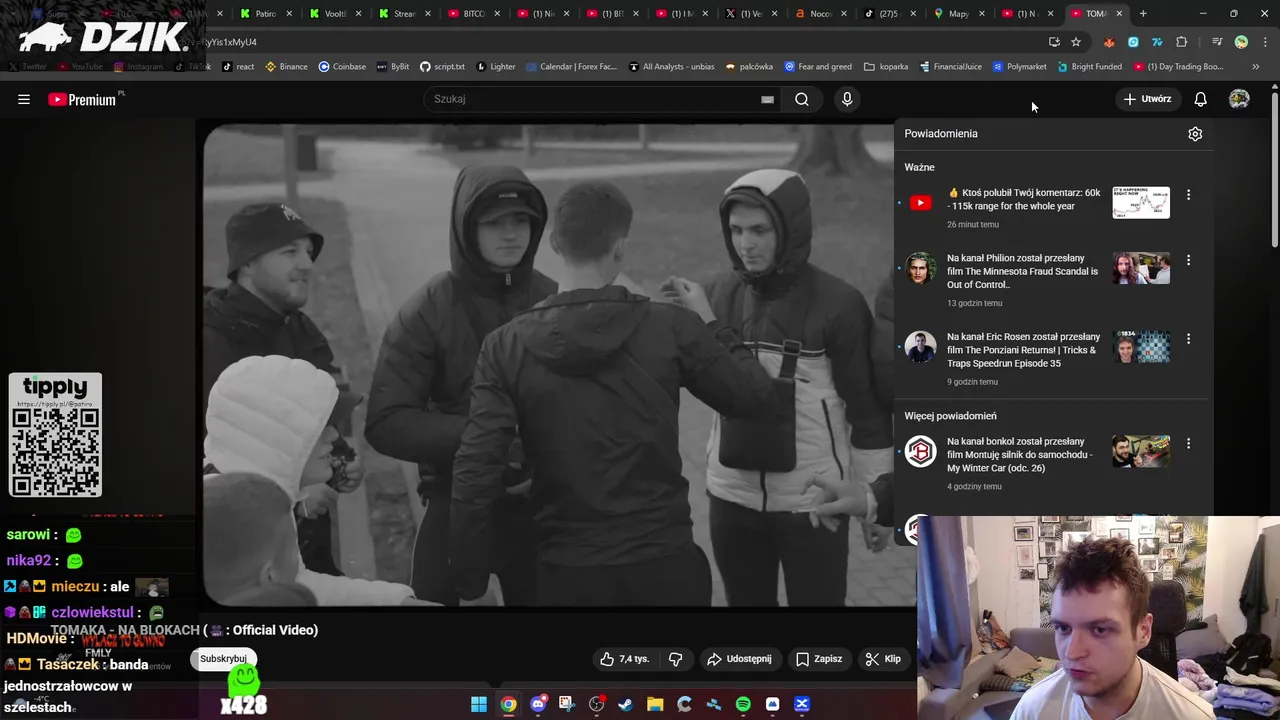
Task: Open the Extensions puzzle icon
Action: pos(1182,42)
